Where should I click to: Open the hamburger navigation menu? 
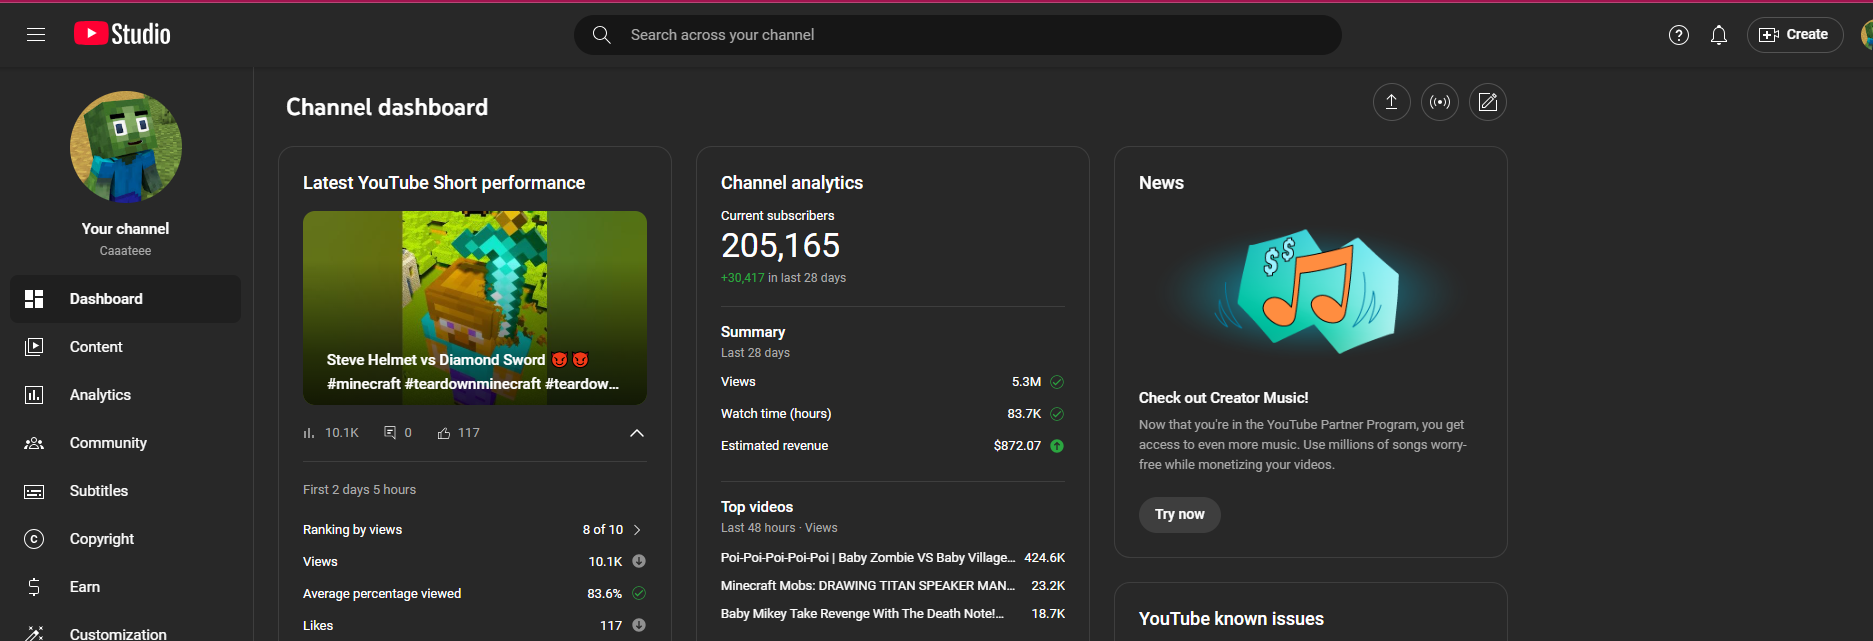point(36,35)
